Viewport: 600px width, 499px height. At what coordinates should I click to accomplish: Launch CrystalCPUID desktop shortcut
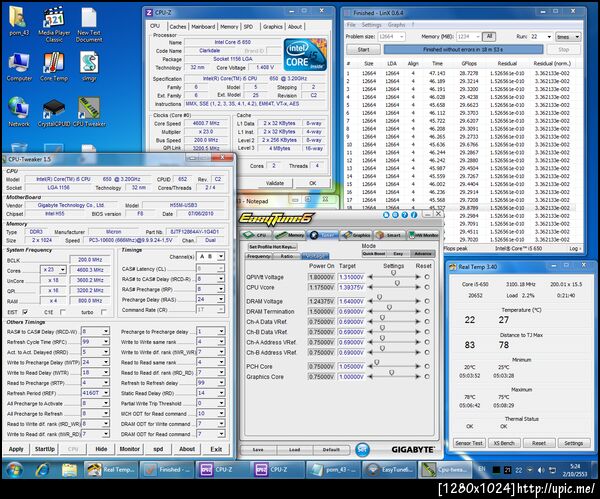54,113
